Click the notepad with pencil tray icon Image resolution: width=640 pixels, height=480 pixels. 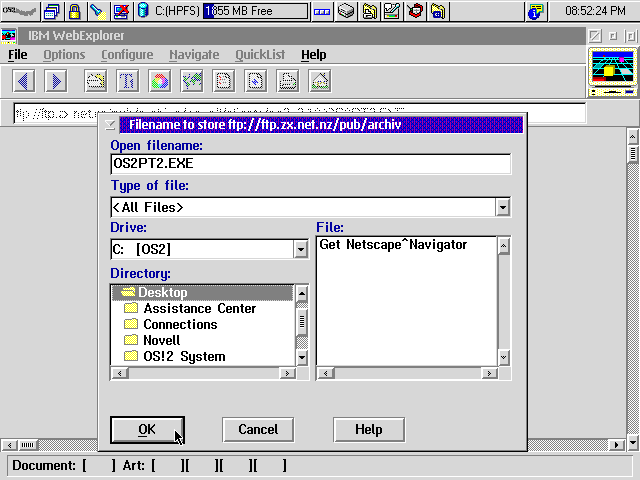[392, 11]
